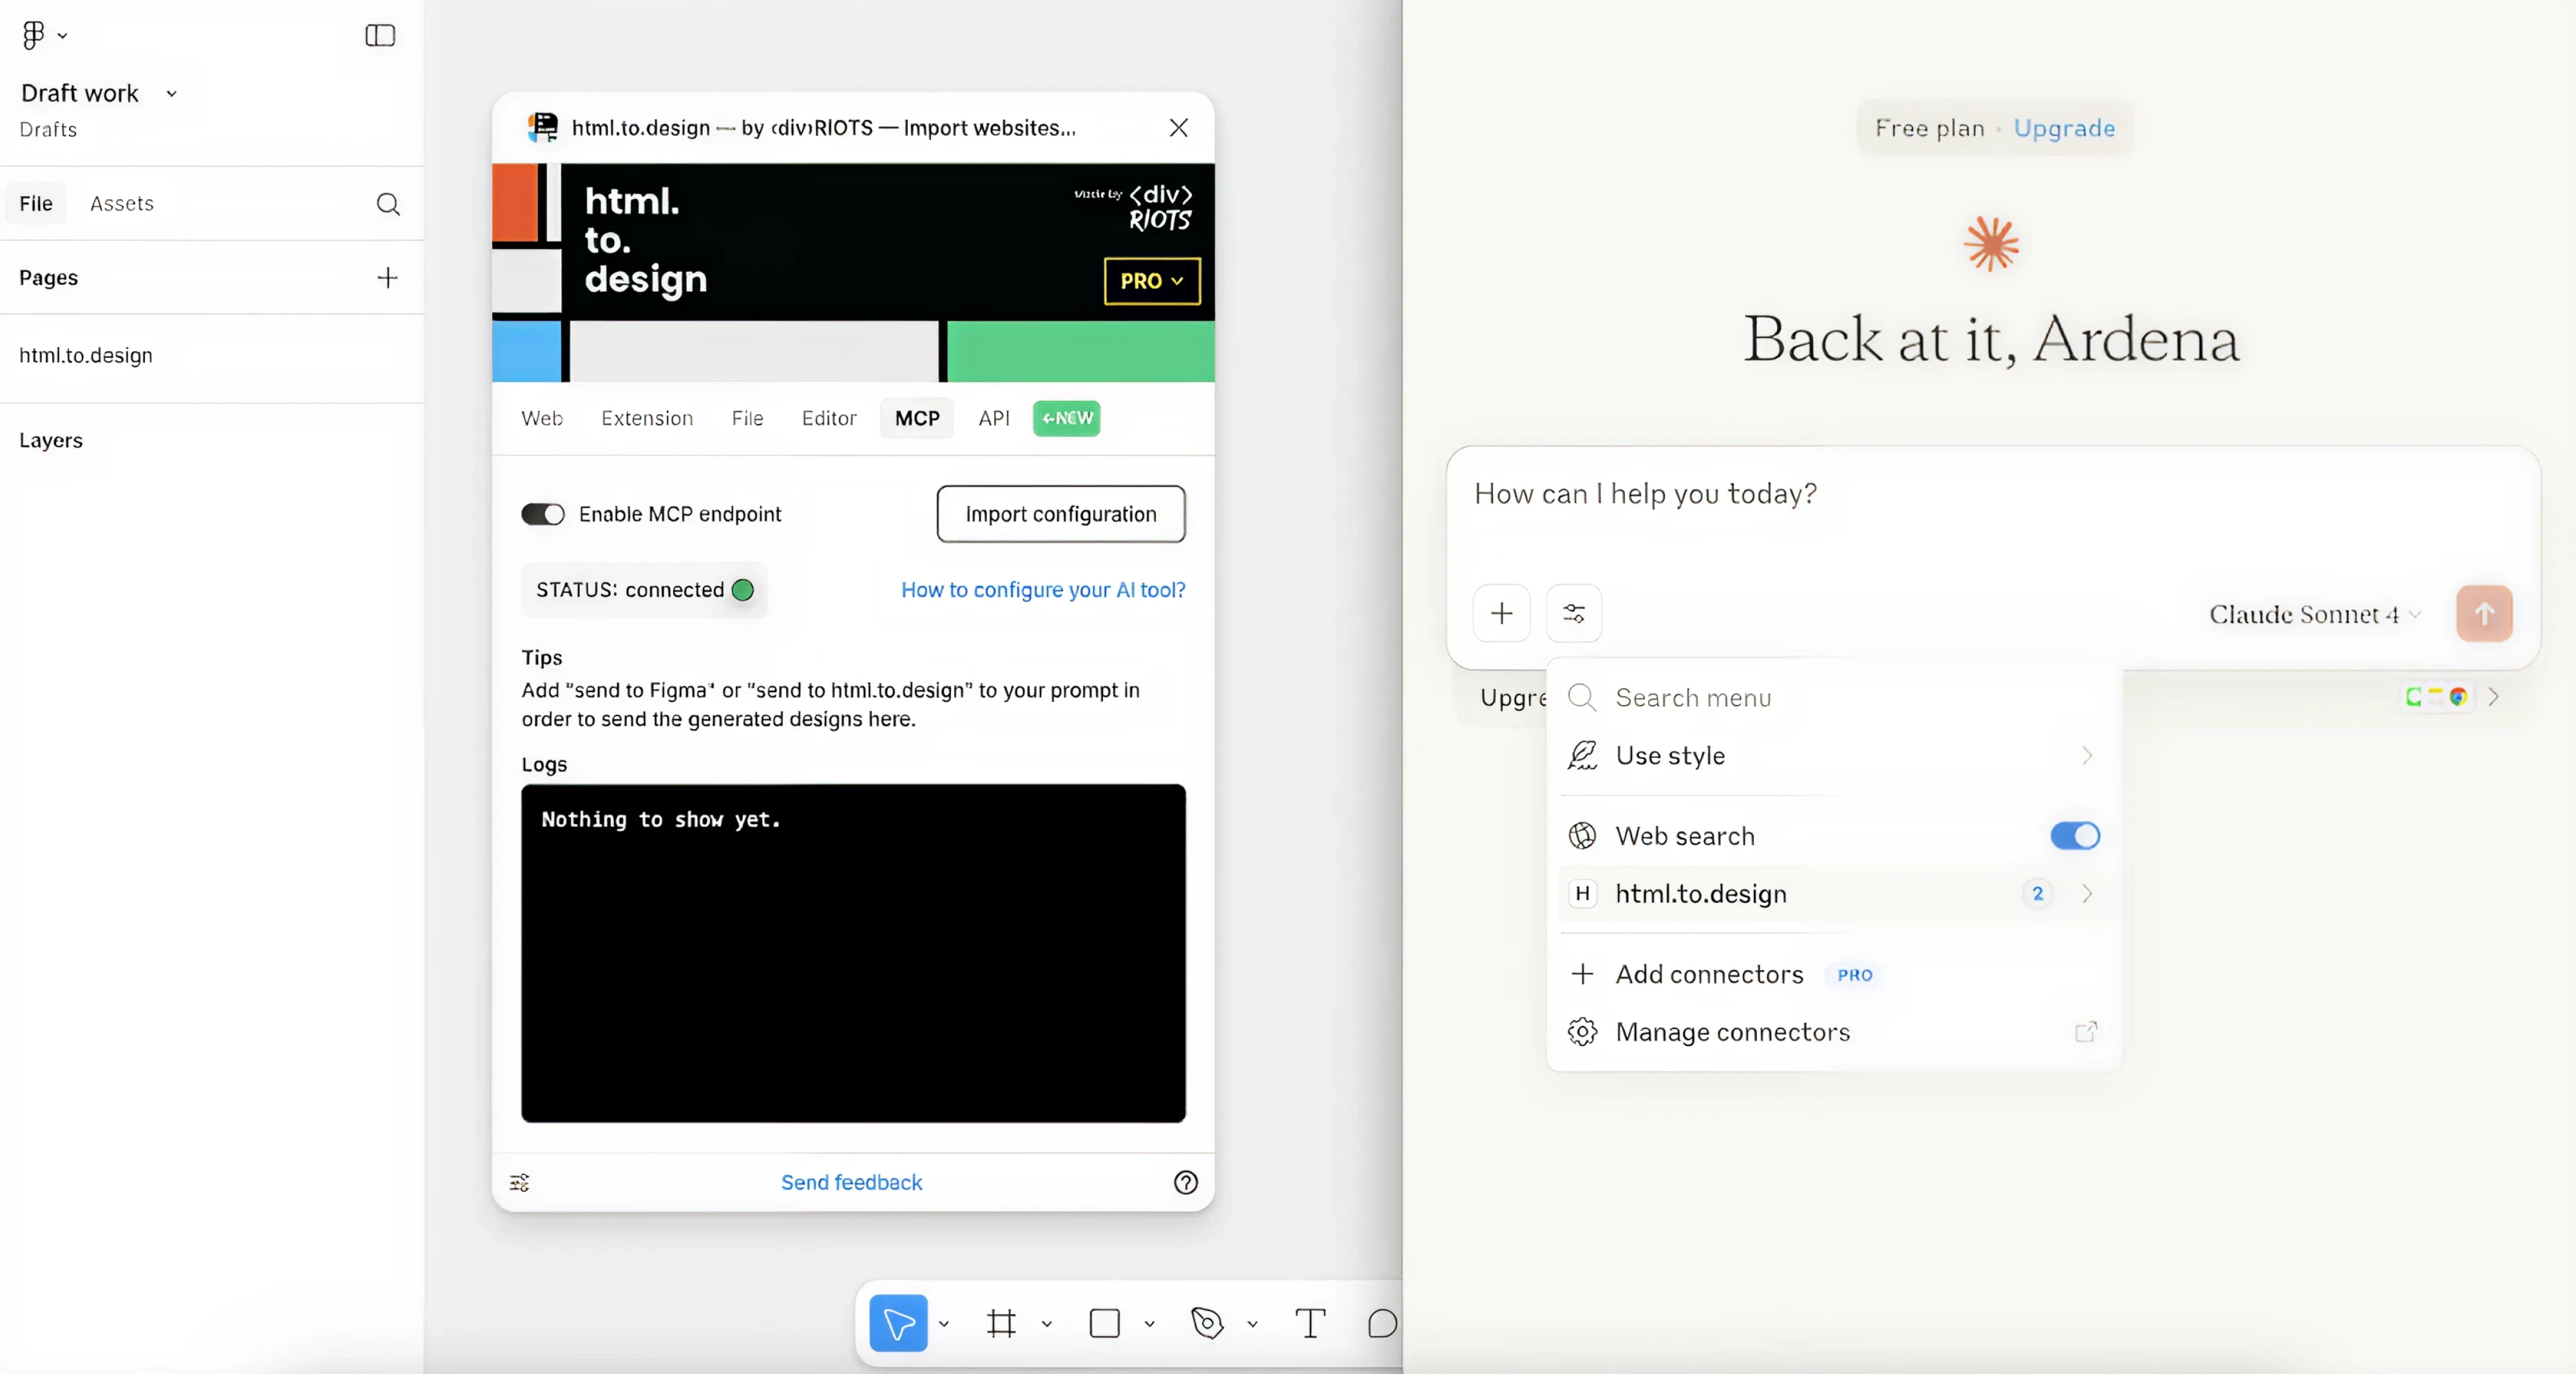Toggle the Web search switch
This screenshot has height=1374, width=2576.
tap(2075, 835)
